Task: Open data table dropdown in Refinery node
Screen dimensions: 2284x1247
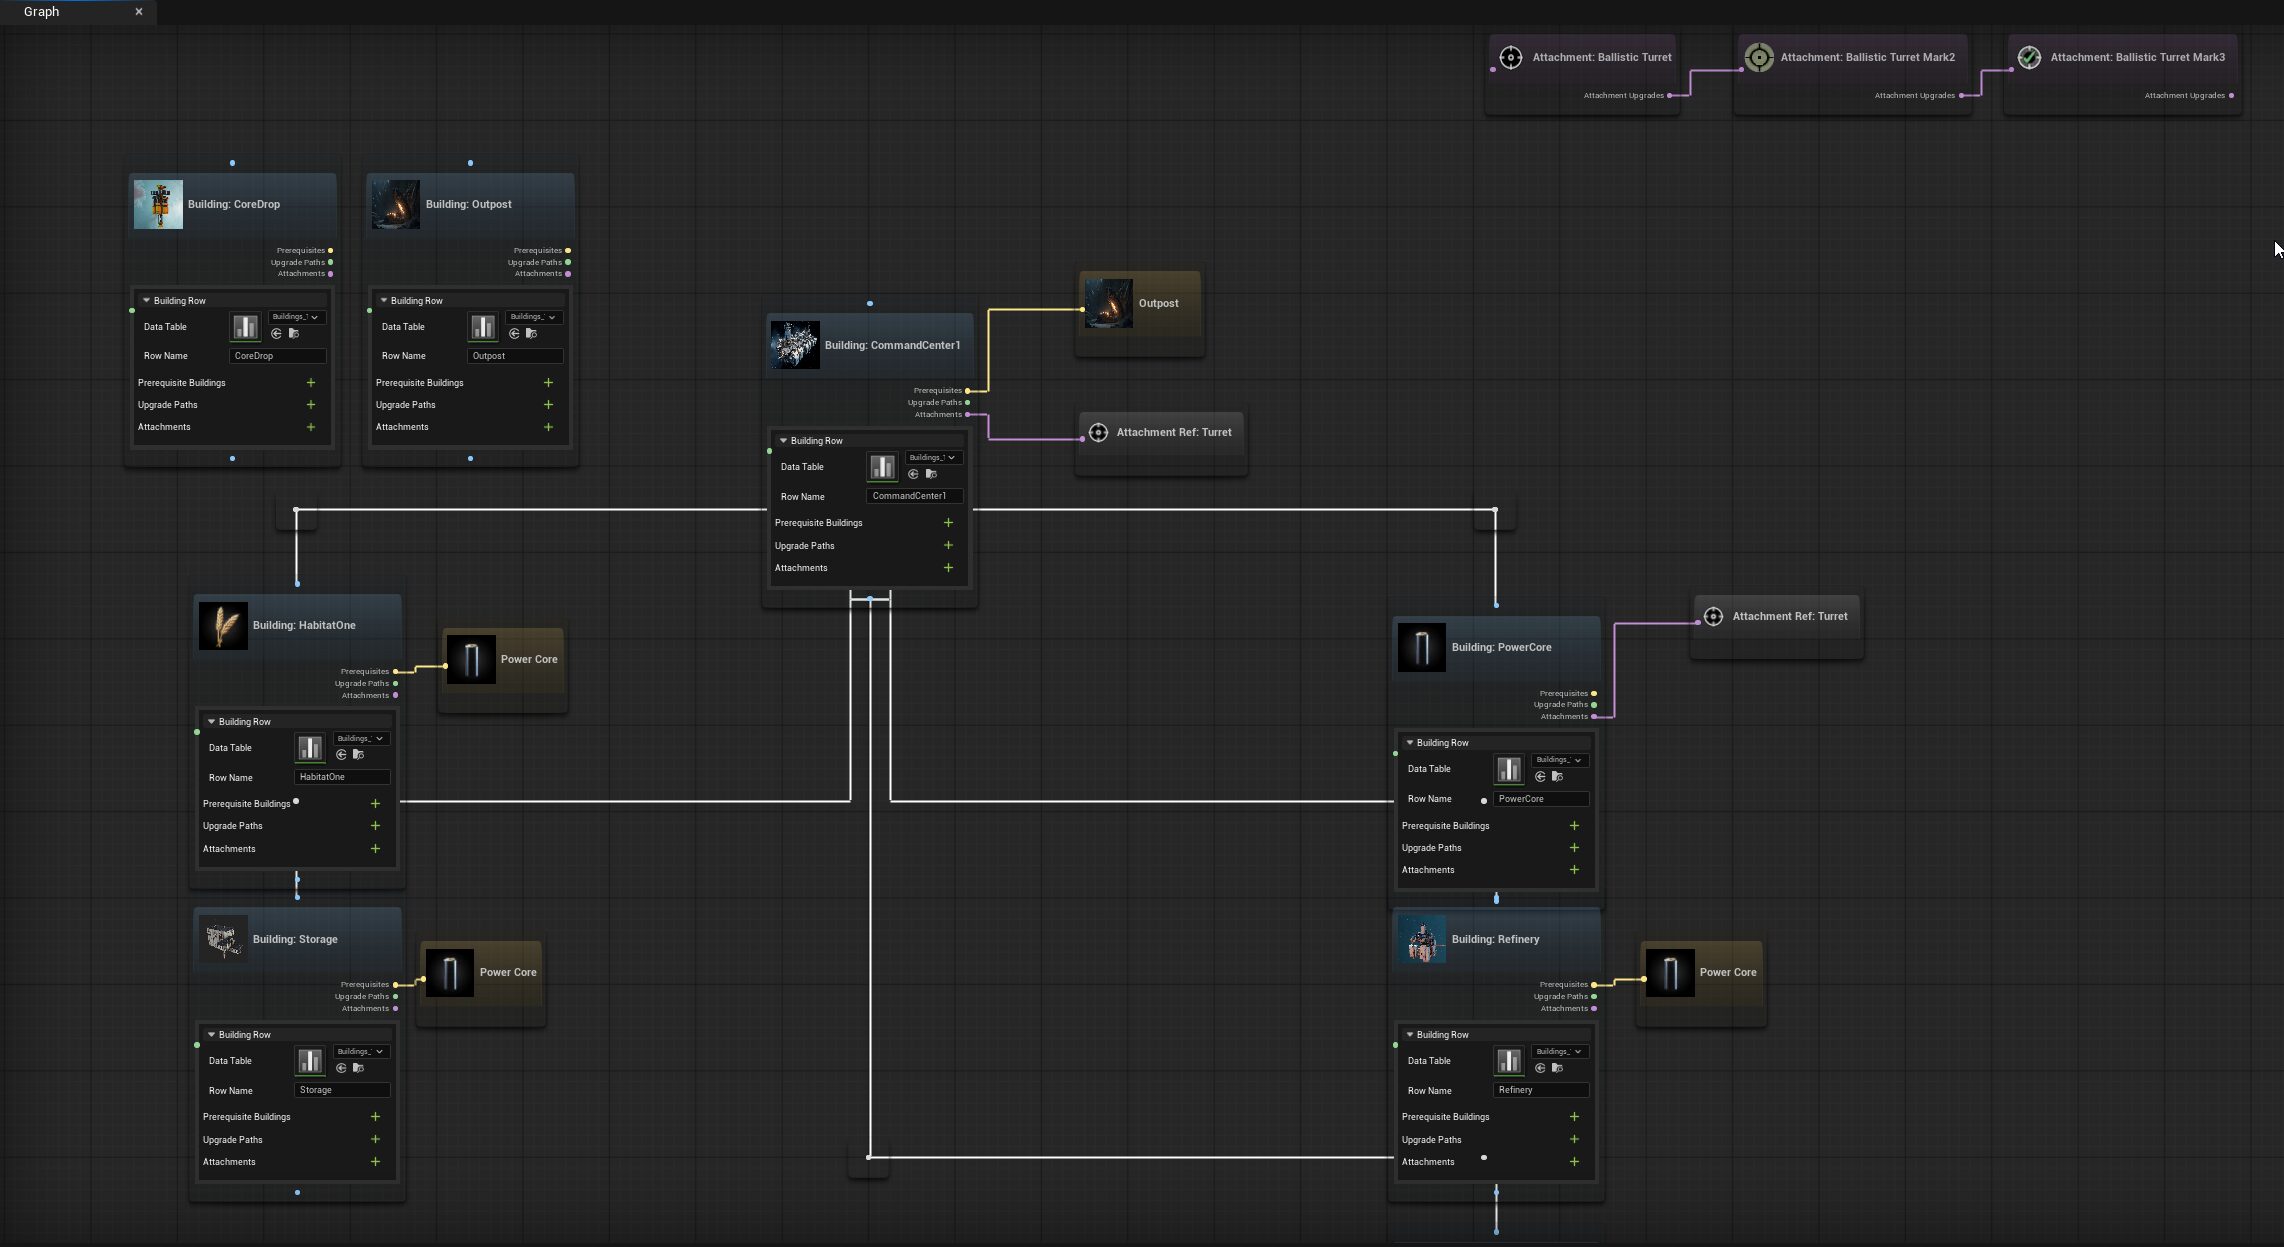Action: [1559, 1052]
